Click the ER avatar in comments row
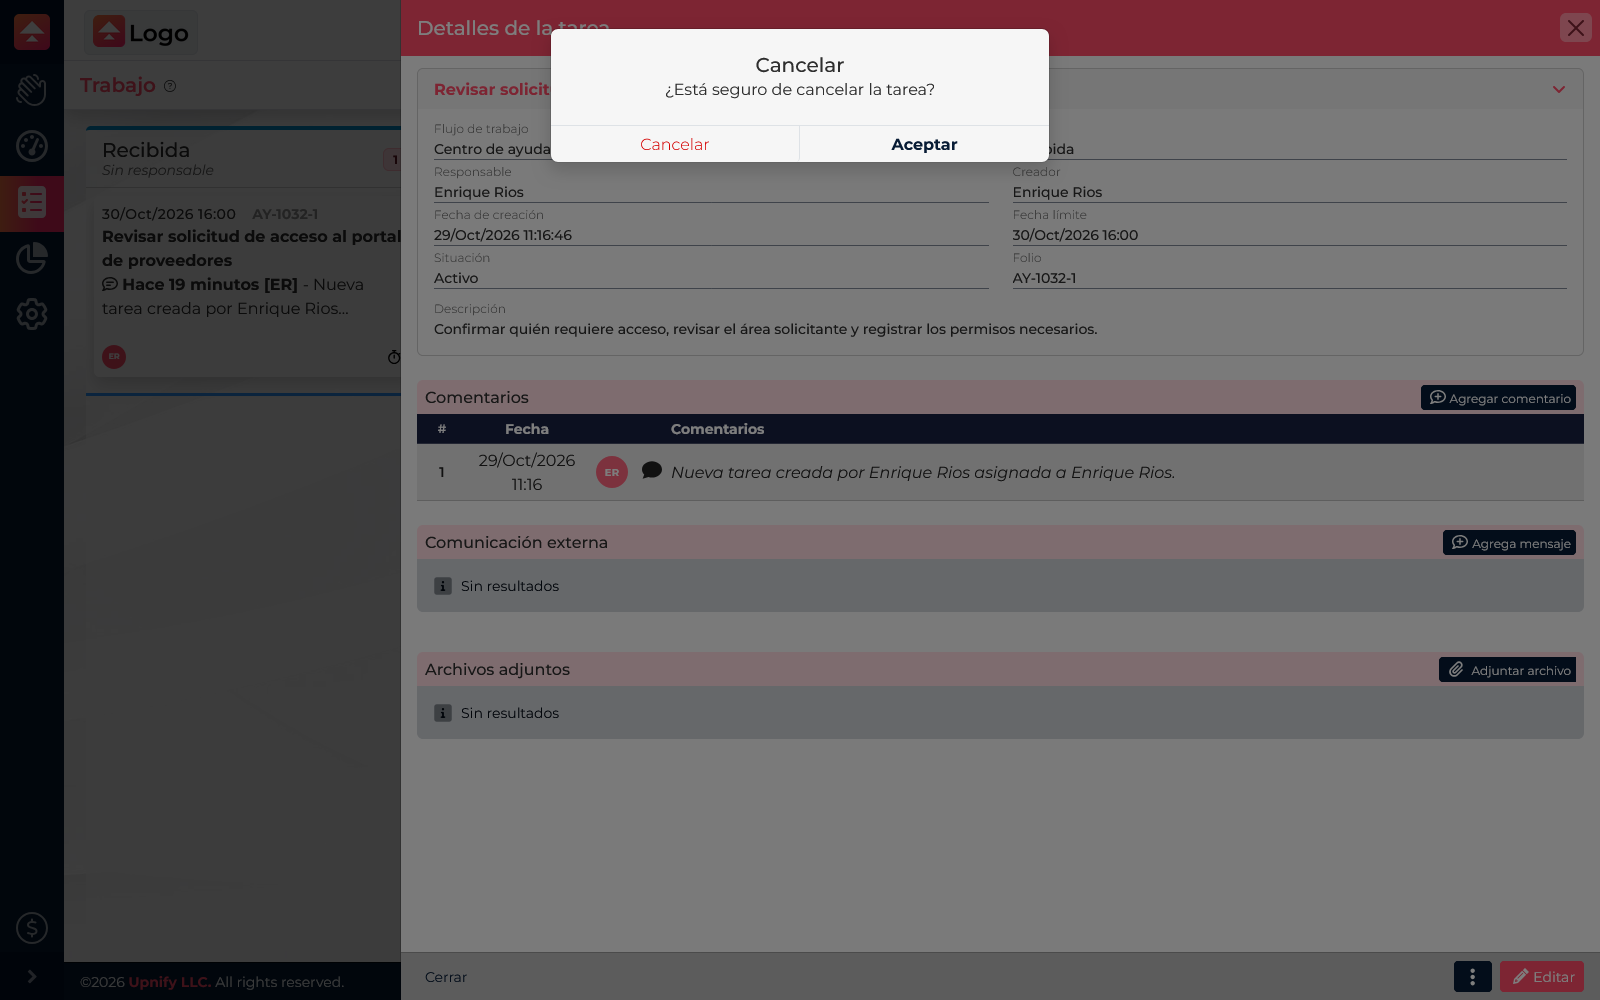The width and height of the screenshot is (1600, 1000). [612, 472]
